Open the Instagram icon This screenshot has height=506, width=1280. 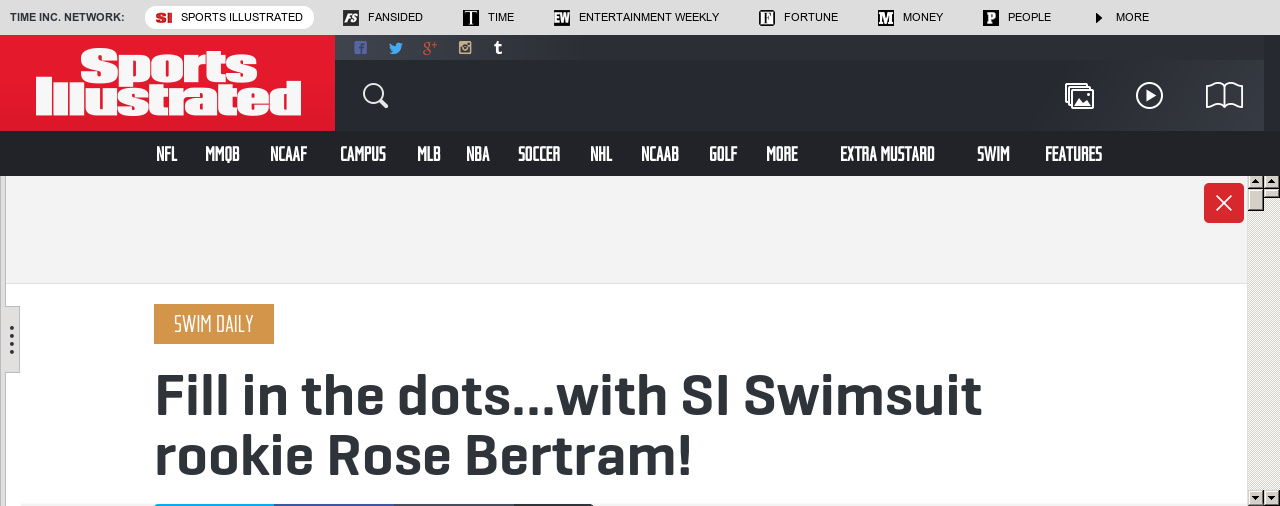465,48
